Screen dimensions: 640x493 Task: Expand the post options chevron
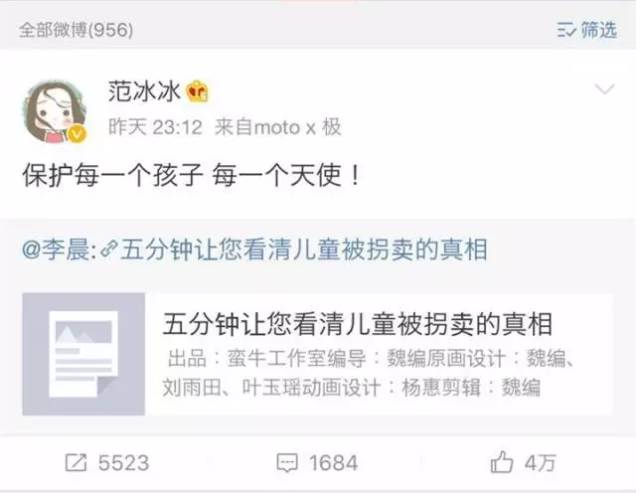click(604, 89)
